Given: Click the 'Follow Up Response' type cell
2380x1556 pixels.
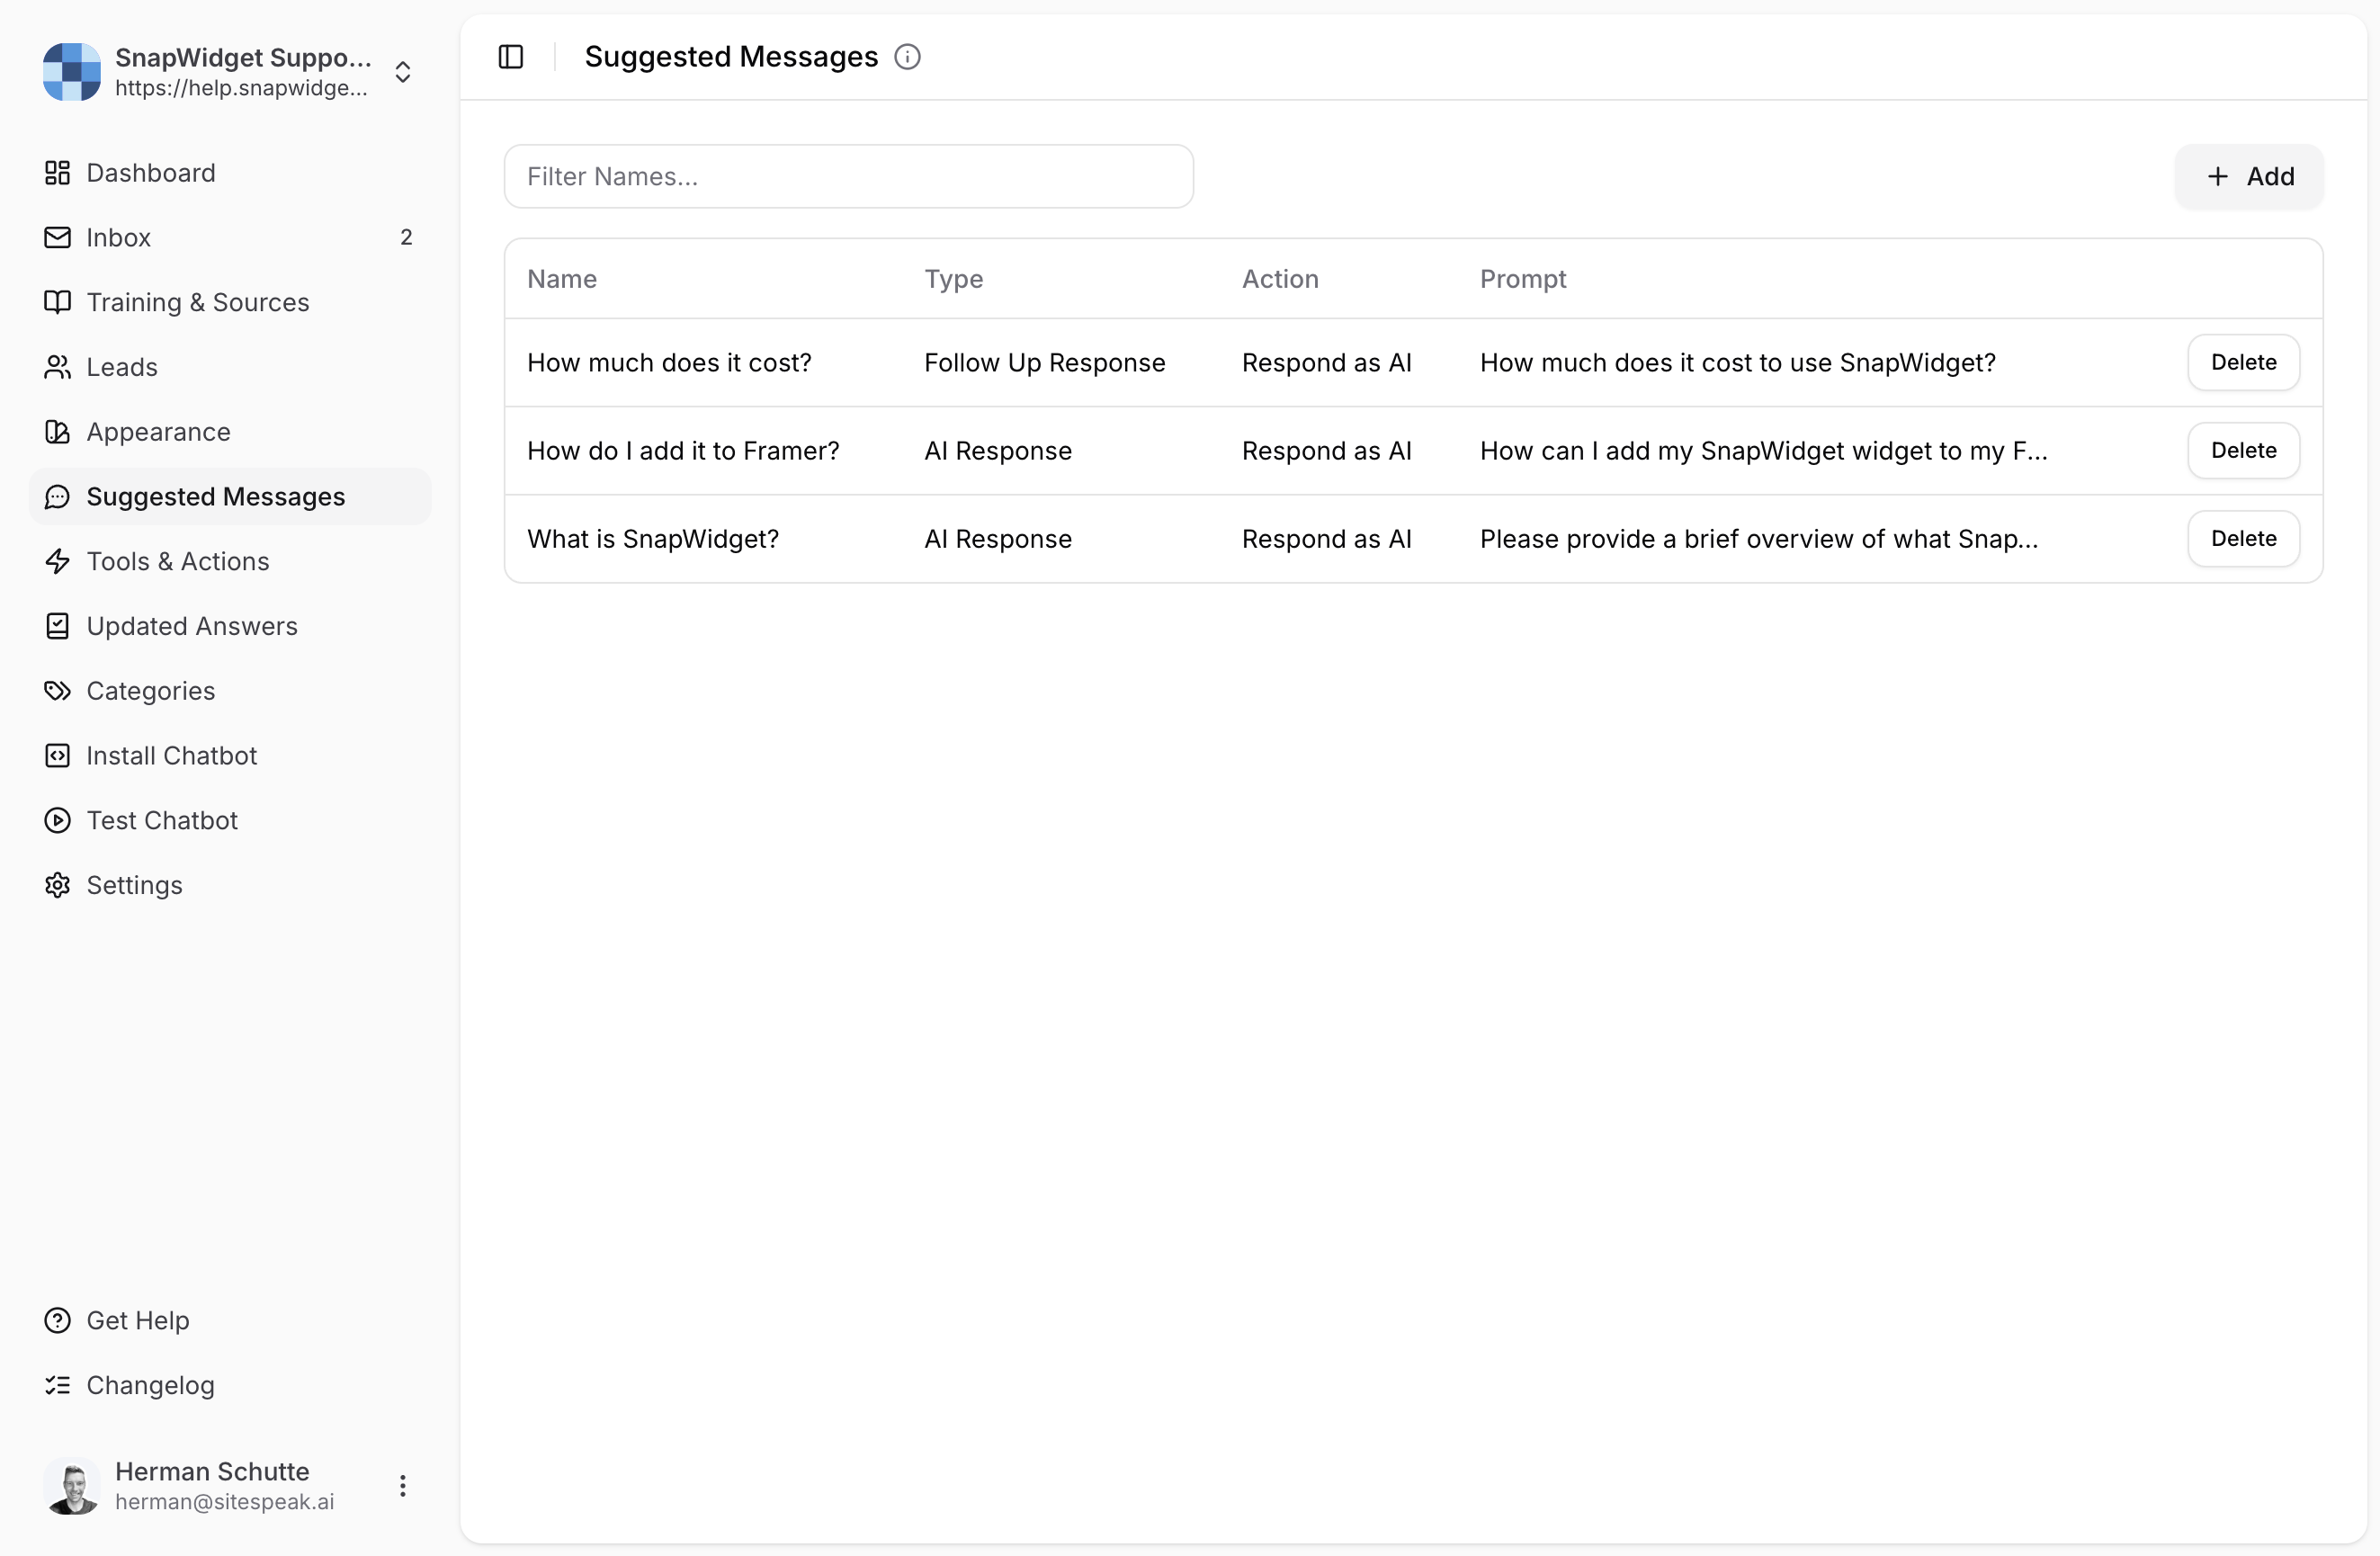Looking at the screenshot, I should (x=1045, y=363).
